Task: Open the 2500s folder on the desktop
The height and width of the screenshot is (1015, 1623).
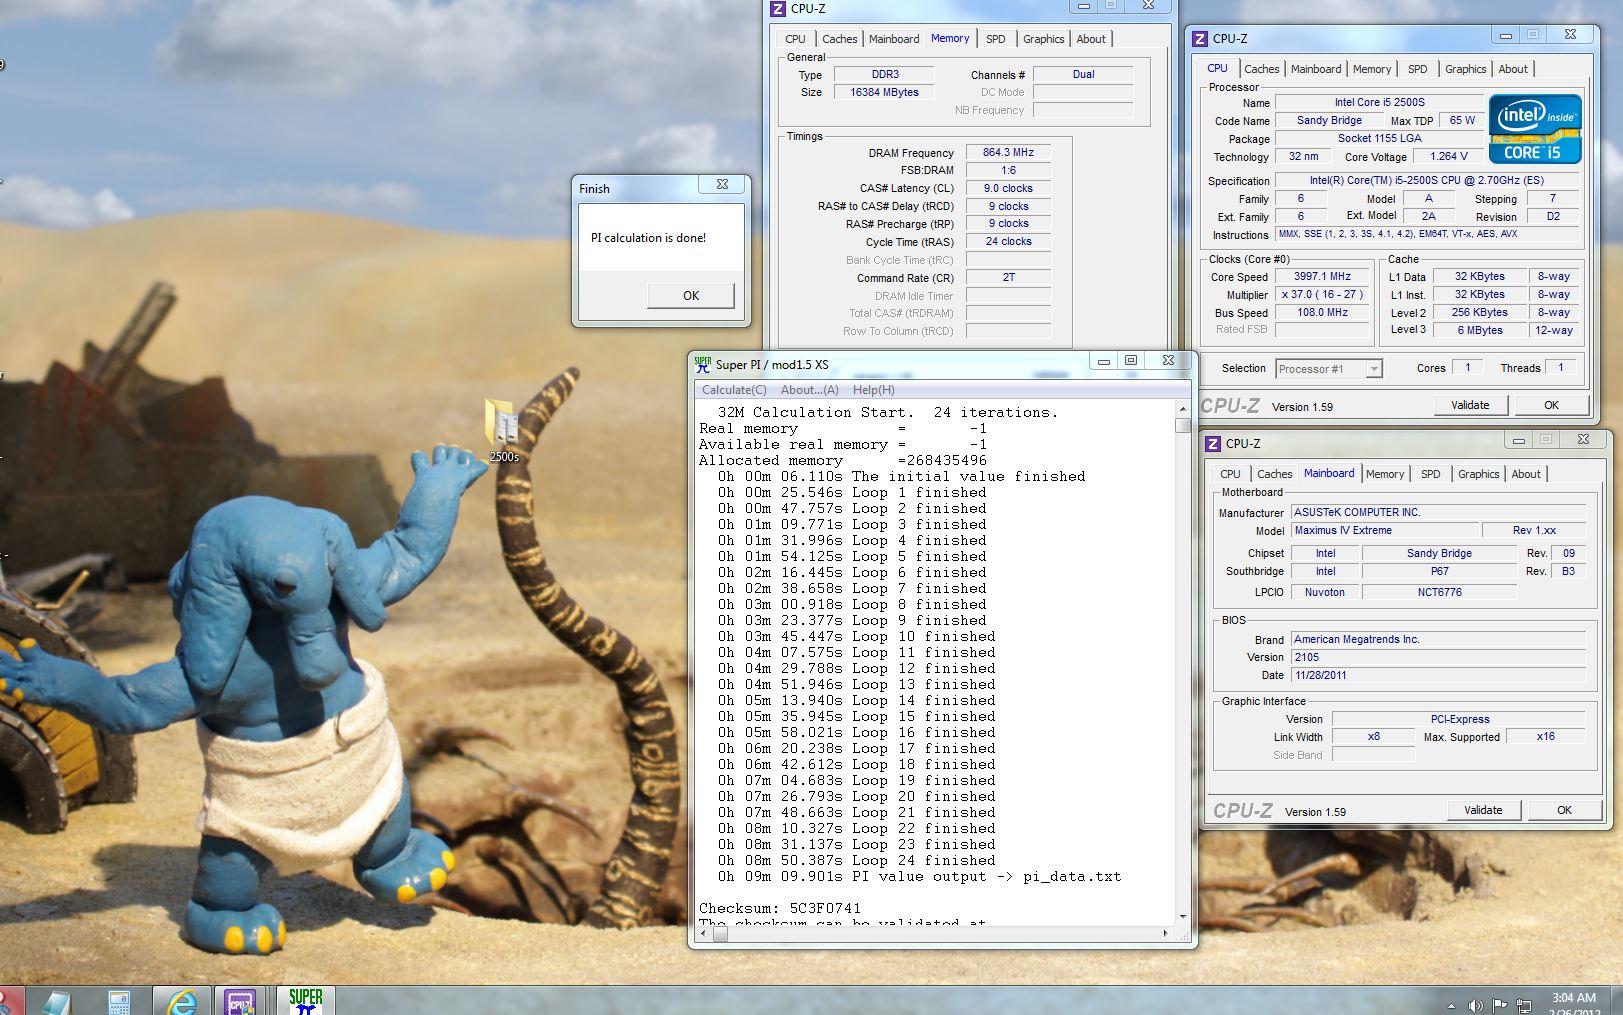Action: point(503,430)
